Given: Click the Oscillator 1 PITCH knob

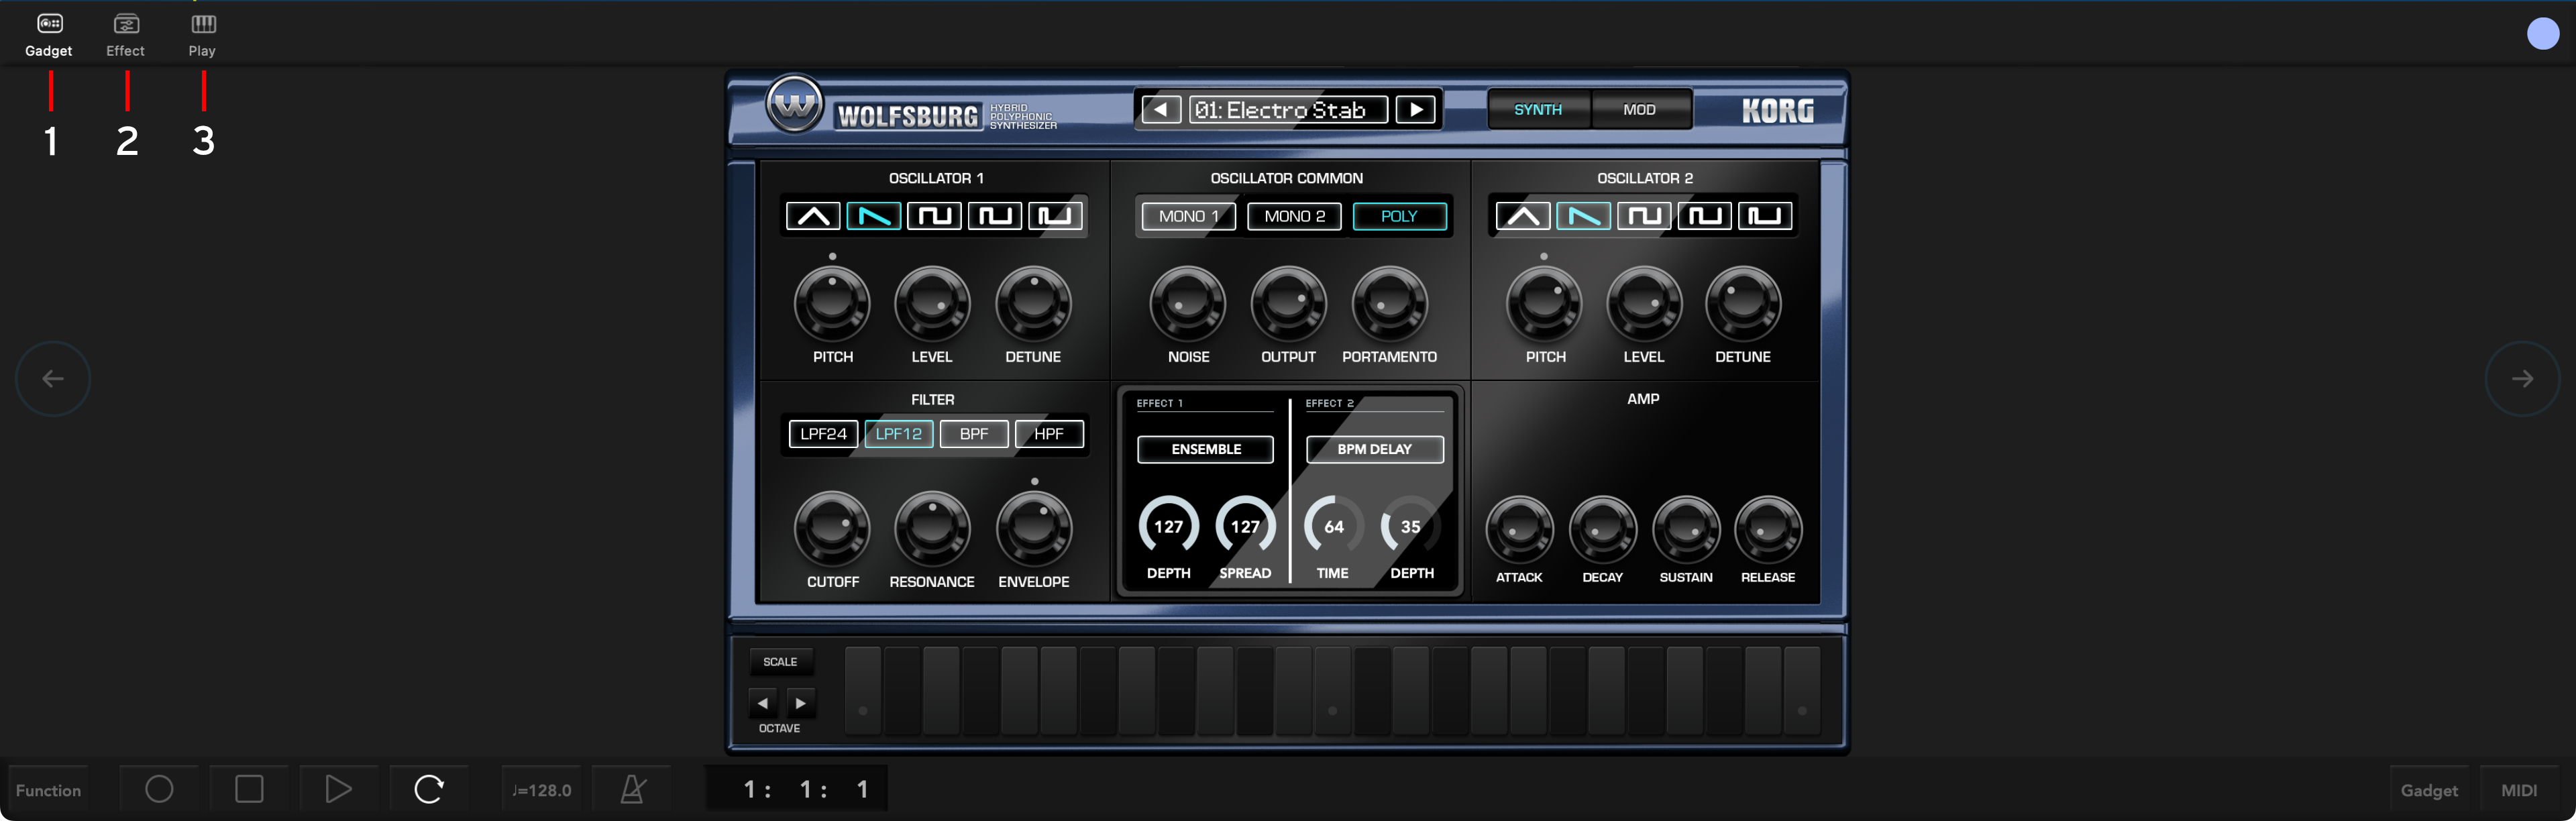Looking at the screenshot, I should pos(832,303).
